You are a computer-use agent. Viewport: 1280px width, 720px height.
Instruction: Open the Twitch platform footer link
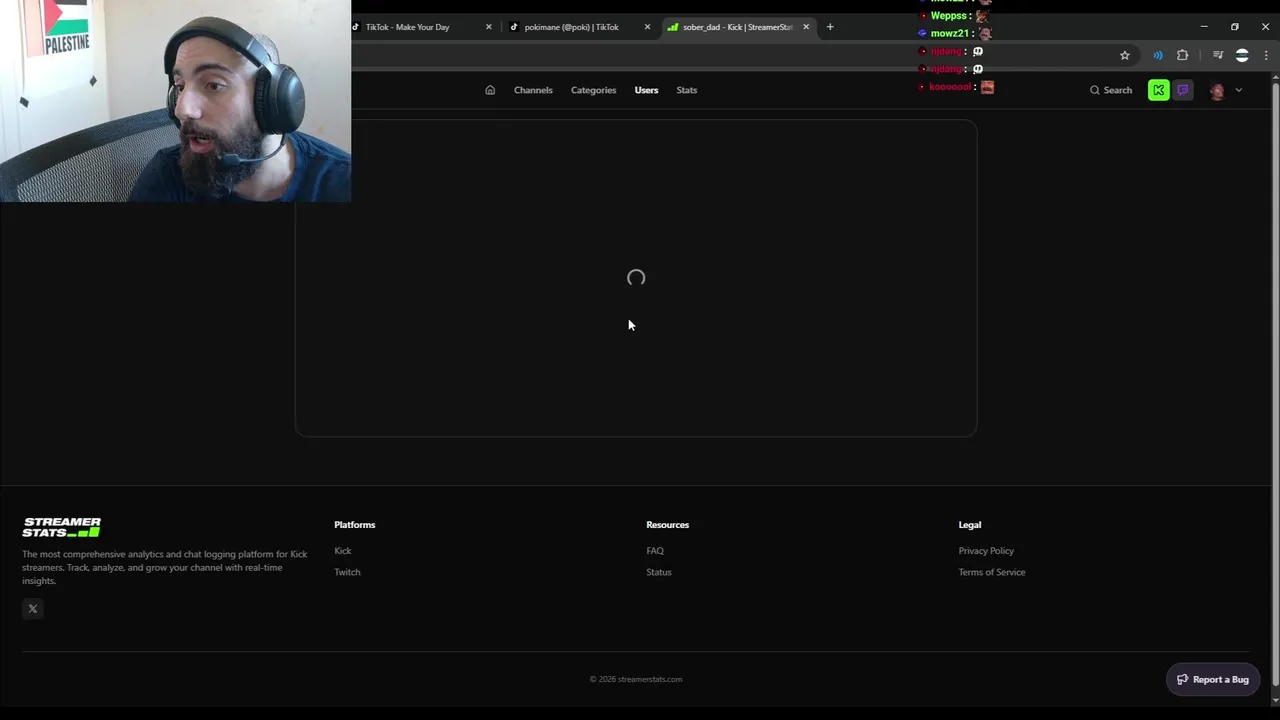(x=347, y=572)
